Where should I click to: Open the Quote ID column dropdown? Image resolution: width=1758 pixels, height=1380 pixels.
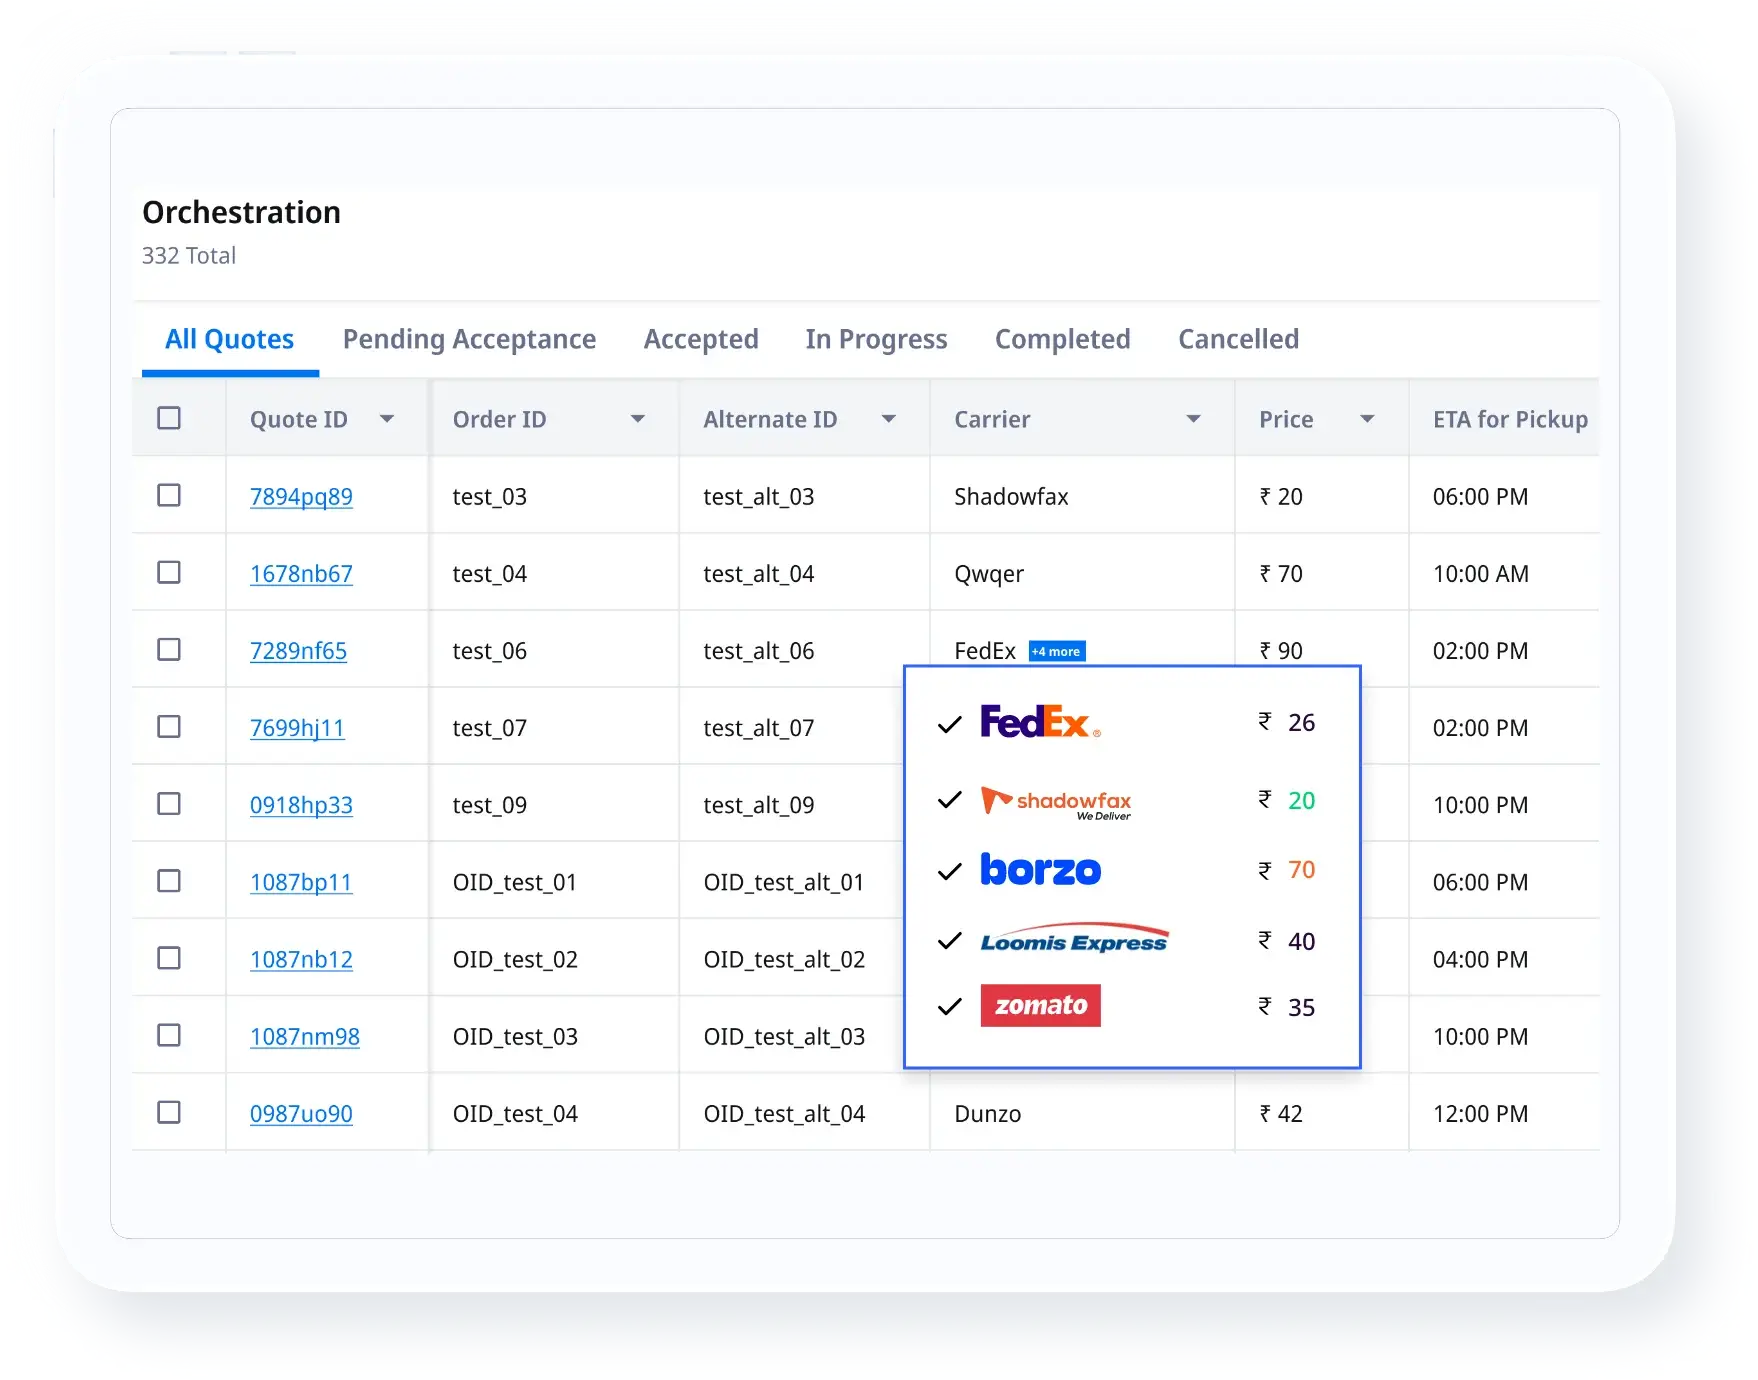pos(388,420)
